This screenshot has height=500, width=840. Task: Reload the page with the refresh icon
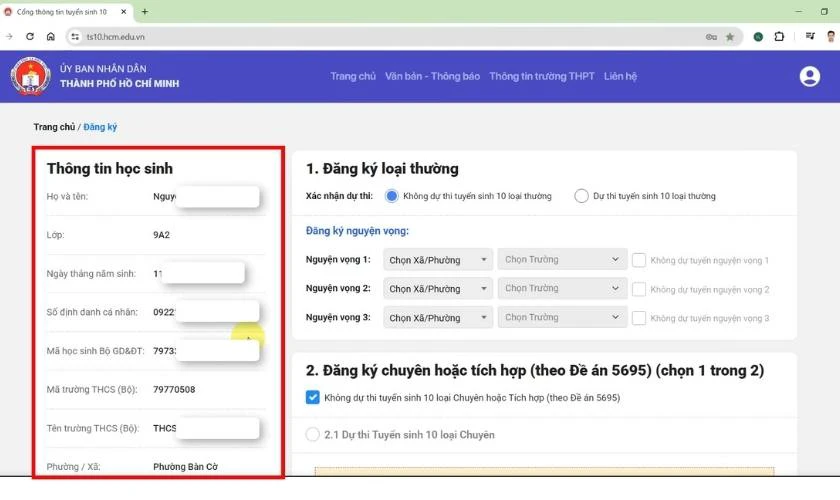click(x=30, y=36)
